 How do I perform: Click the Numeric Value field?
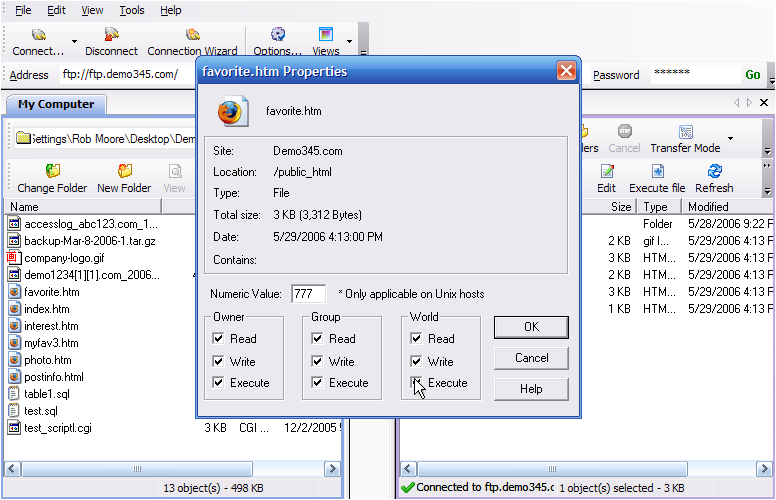[x=309, y=294]
